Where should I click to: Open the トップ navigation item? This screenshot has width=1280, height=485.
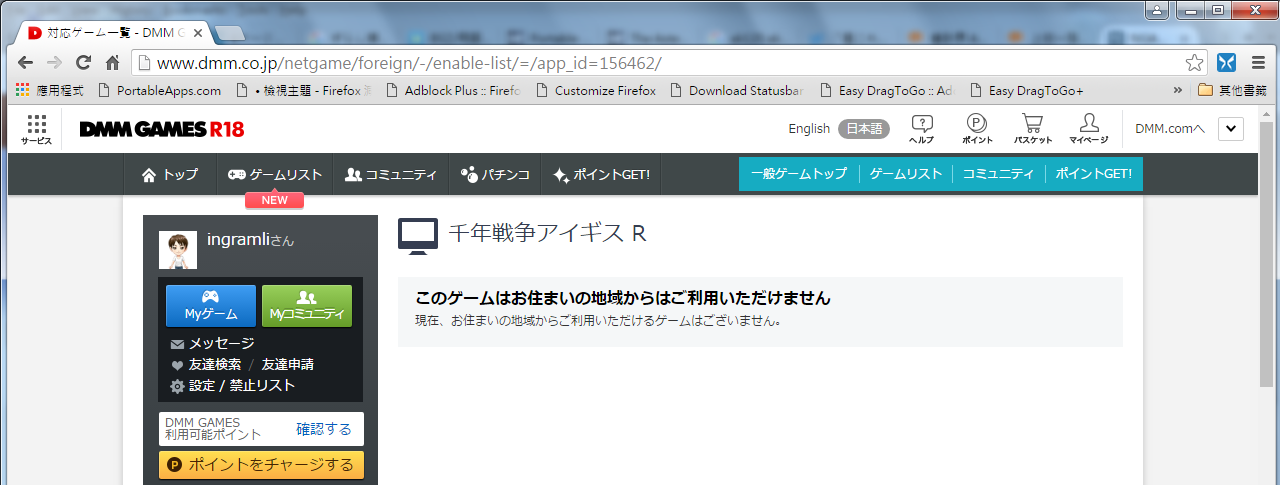169,174
